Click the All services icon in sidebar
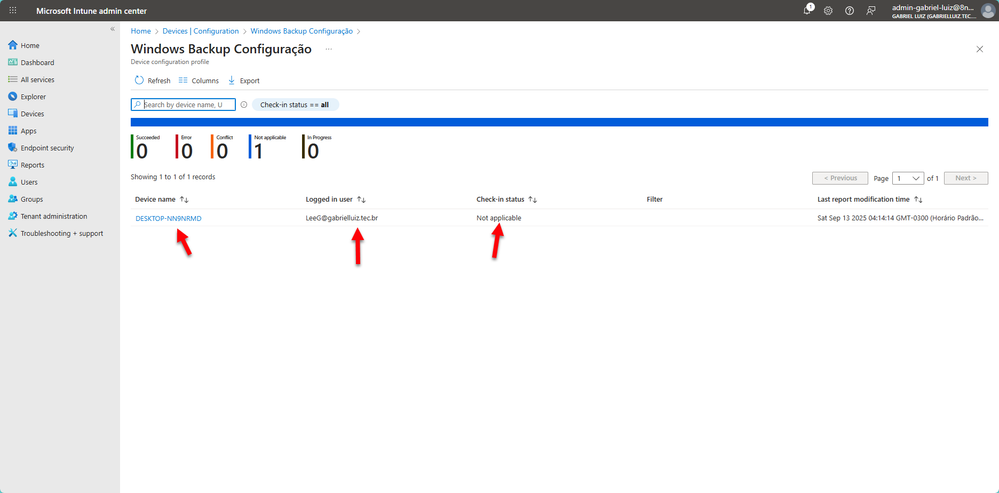999x493 pixels. point(12,80)
